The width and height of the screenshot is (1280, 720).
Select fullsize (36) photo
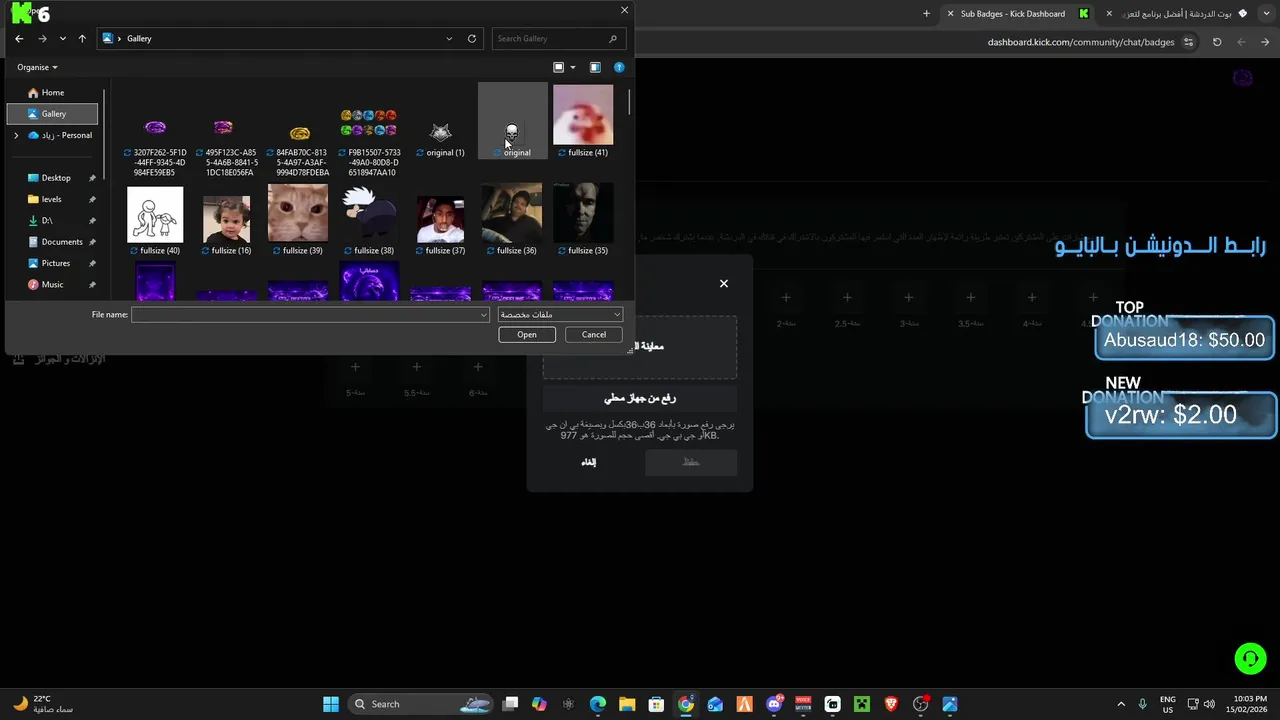point(512,220)
